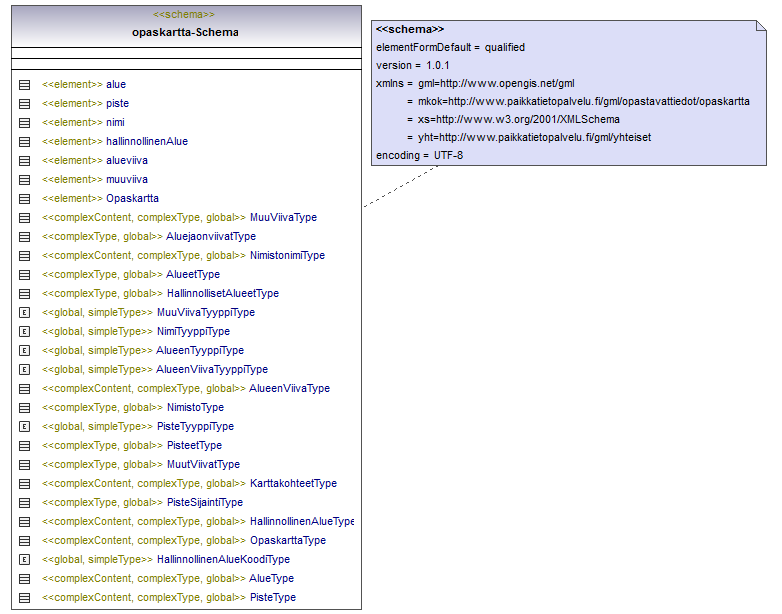The image size is (782, 614).
Task: Select the piste element row
Action: [x=117, y=104]
